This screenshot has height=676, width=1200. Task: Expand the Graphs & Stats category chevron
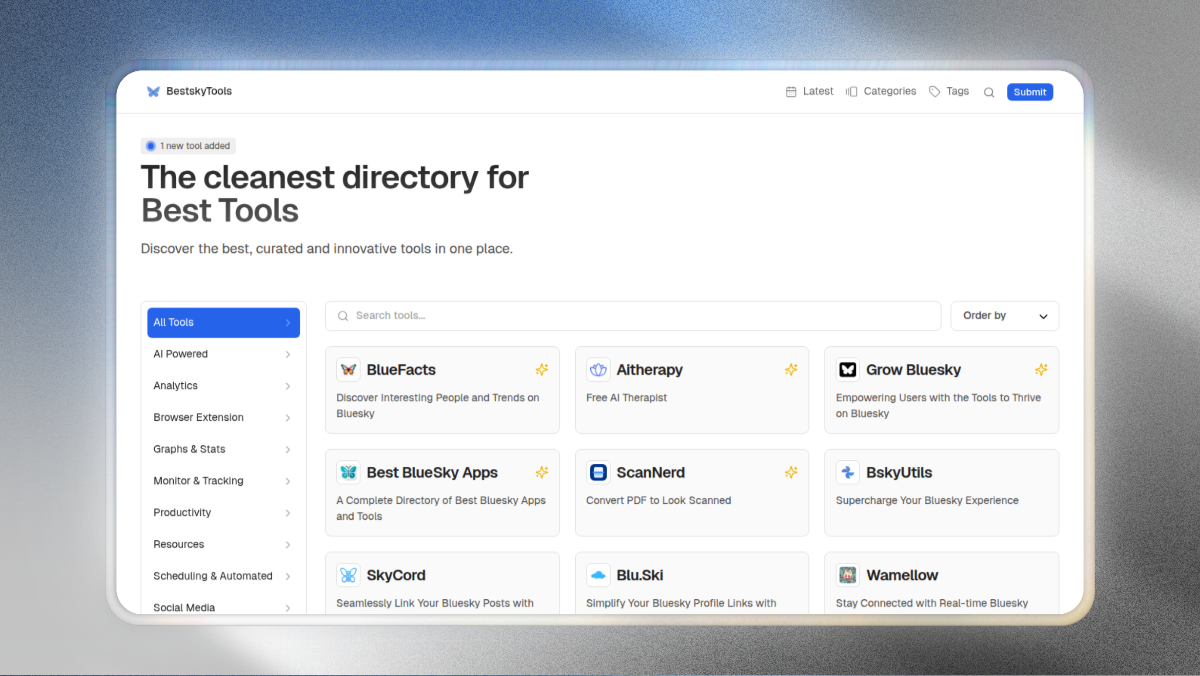[287, 450]
